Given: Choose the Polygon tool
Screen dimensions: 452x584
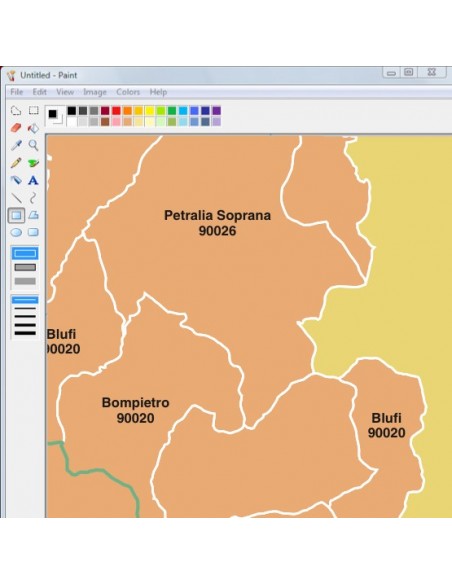Looking at the screenshot, I should point(34,215).
